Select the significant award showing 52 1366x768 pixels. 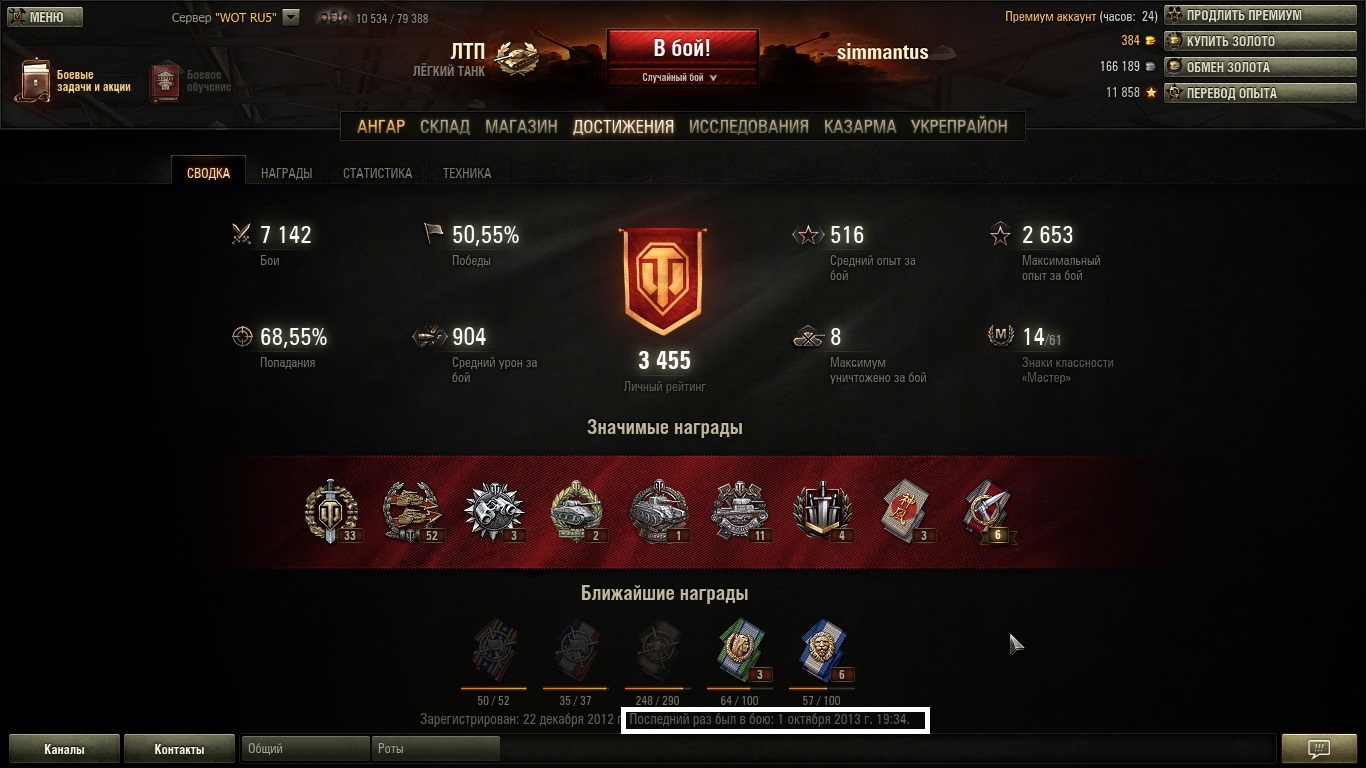point(413,510)
